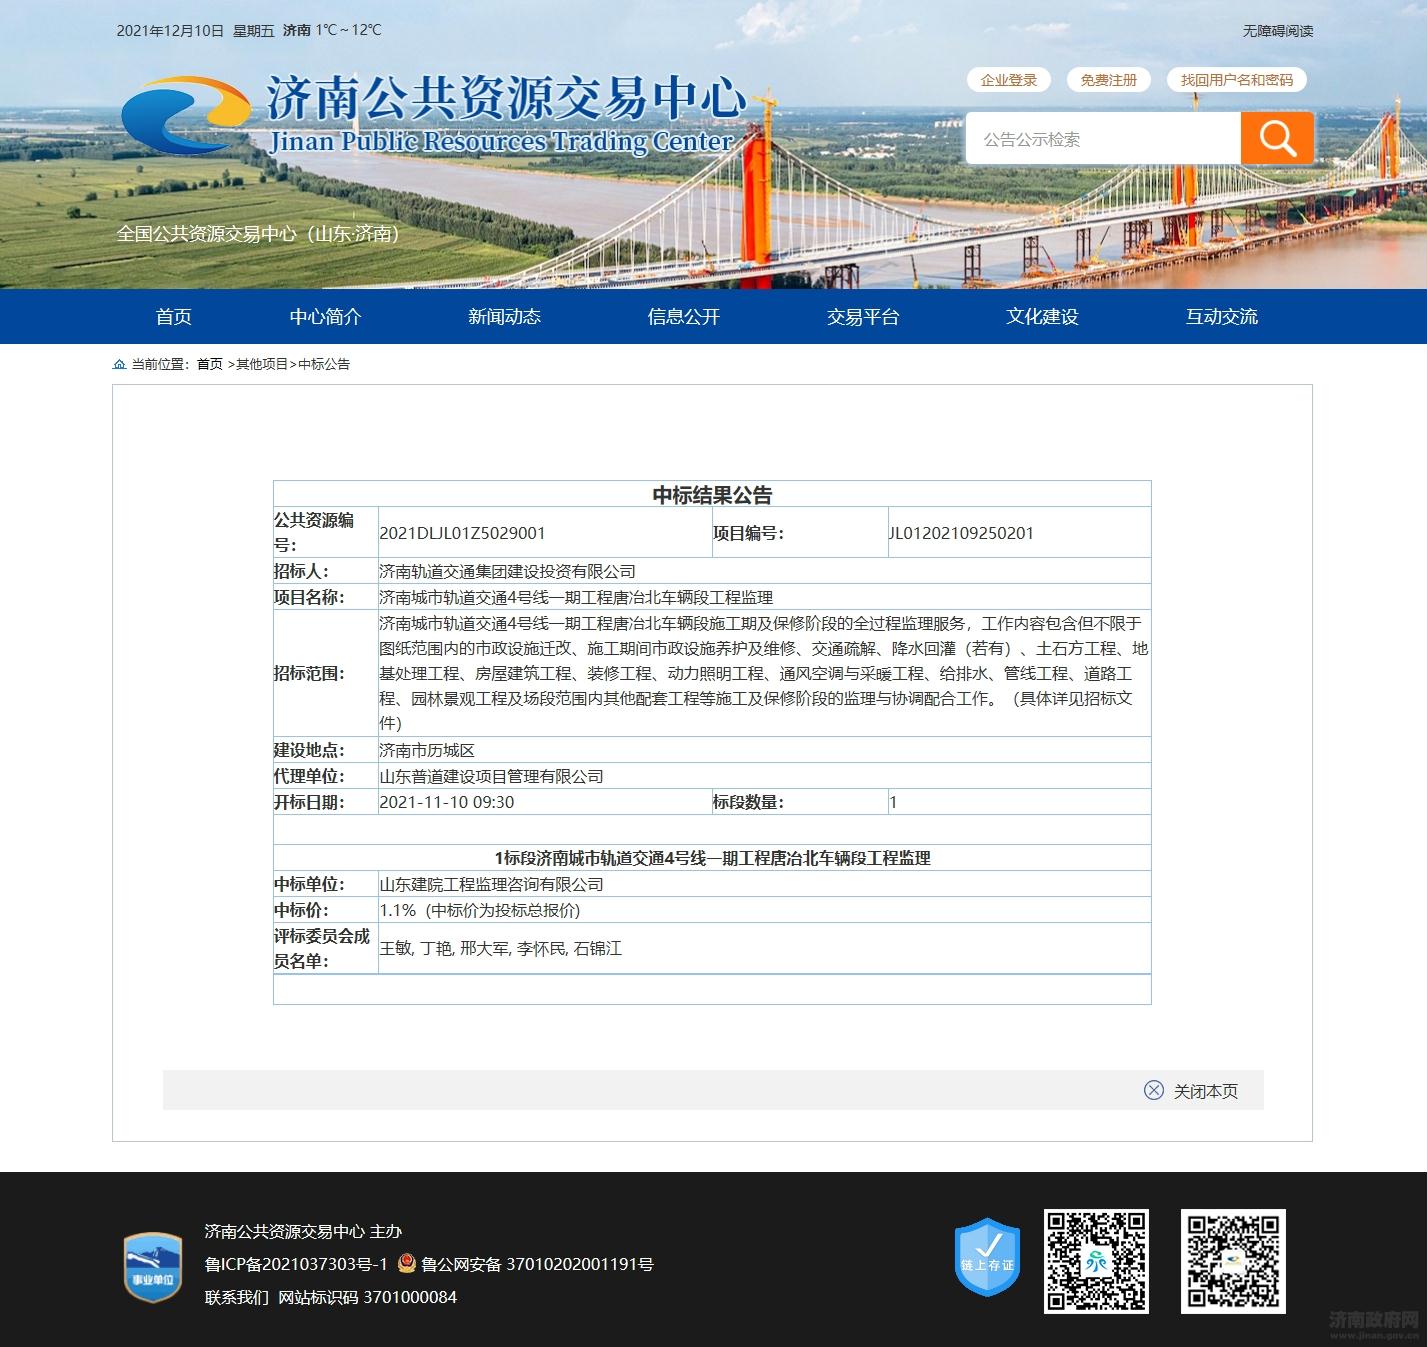Image resolution: width=1427 pixels, height=1347 pixels.
Task: Focus the 公告公示检索 search field
Action: pyautogui.click(x=1102, y=139)
